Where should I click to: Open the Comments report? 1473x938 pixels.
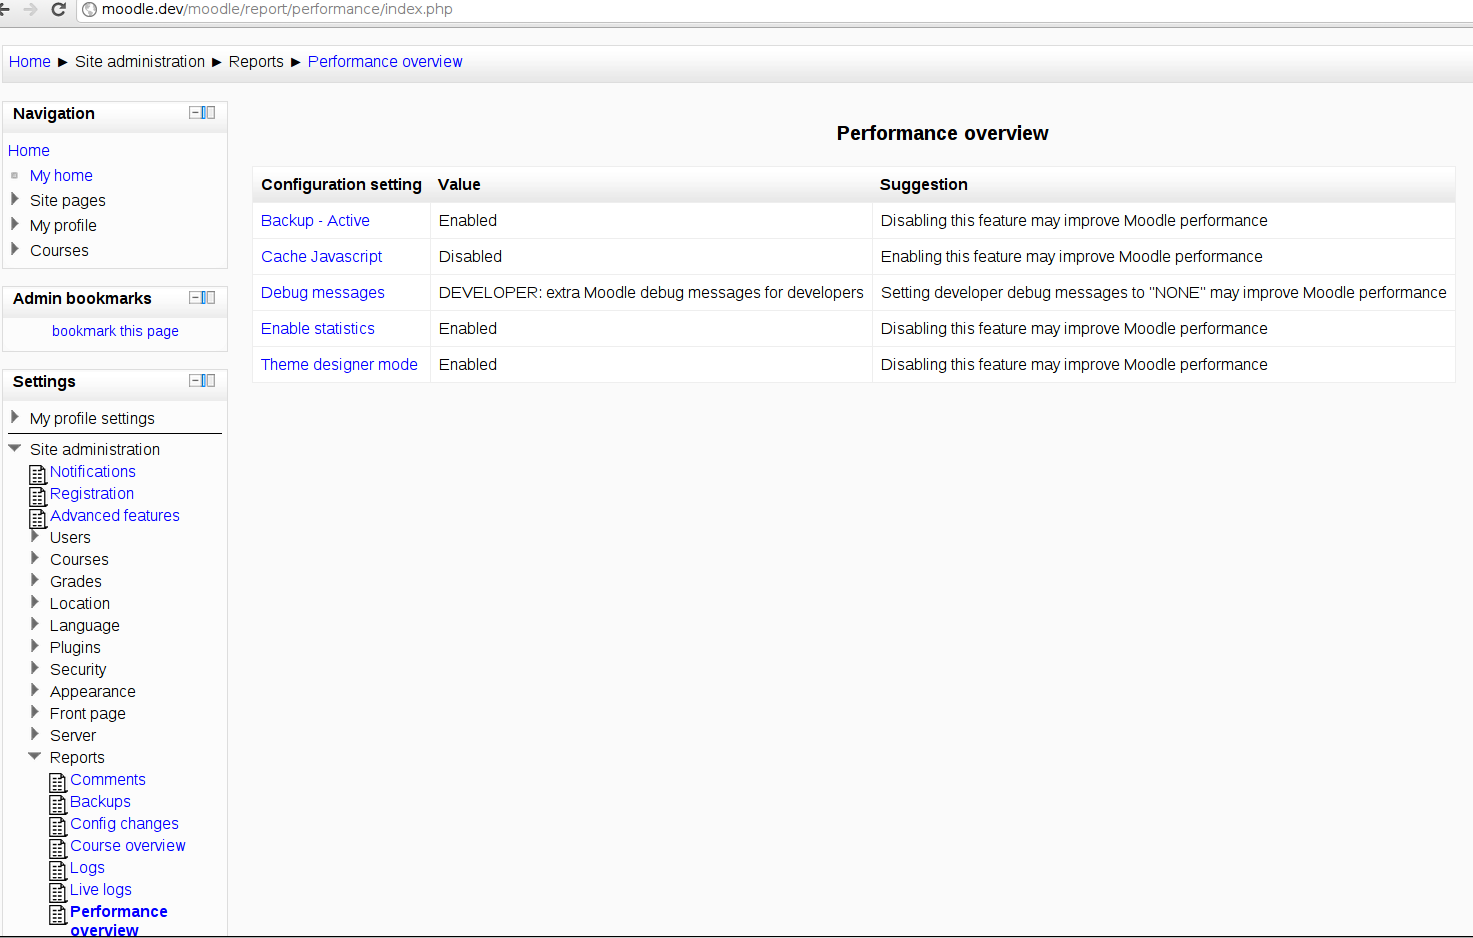coord(108,779)
